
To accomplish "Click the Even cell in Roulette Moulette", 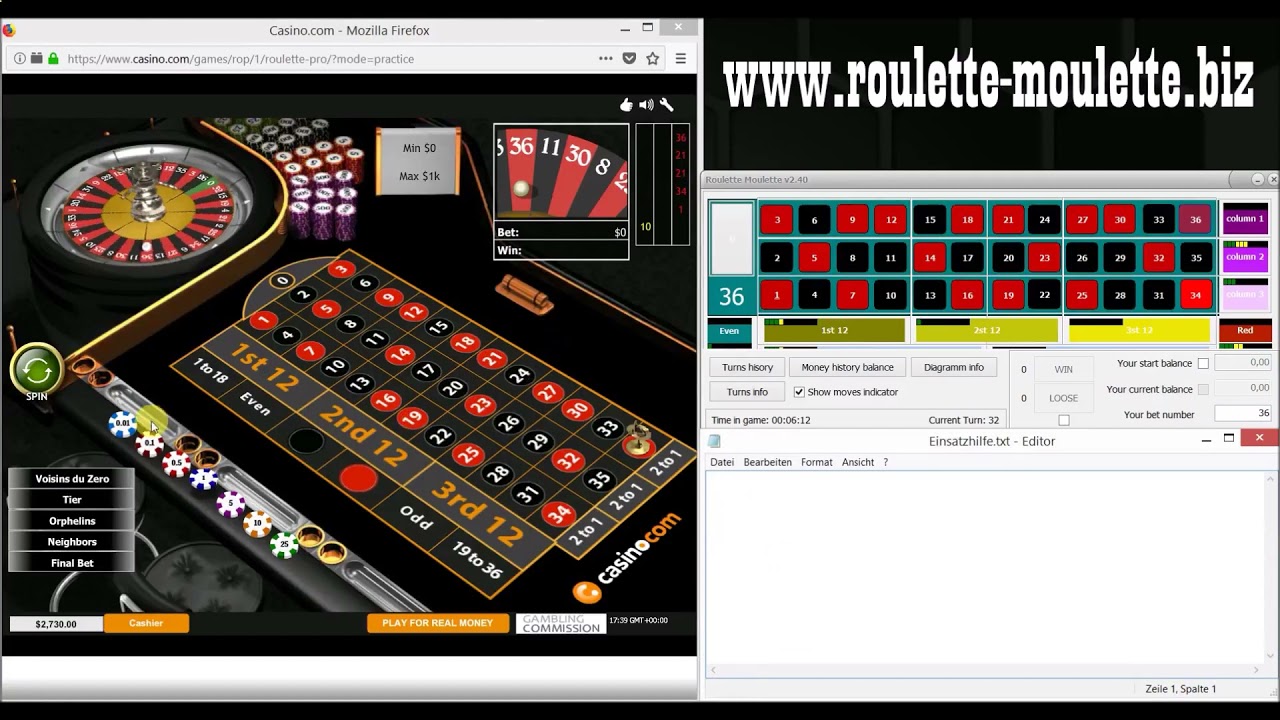I will pyautogui.click(x=729, y=330).
